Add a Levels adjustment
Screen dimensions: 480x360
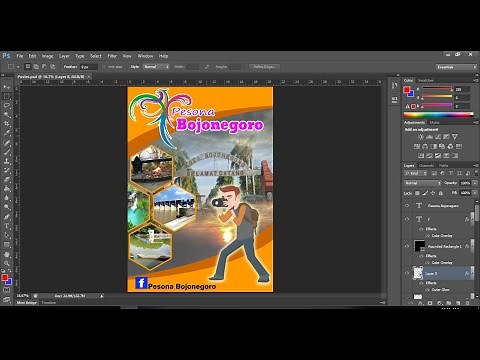429,137
